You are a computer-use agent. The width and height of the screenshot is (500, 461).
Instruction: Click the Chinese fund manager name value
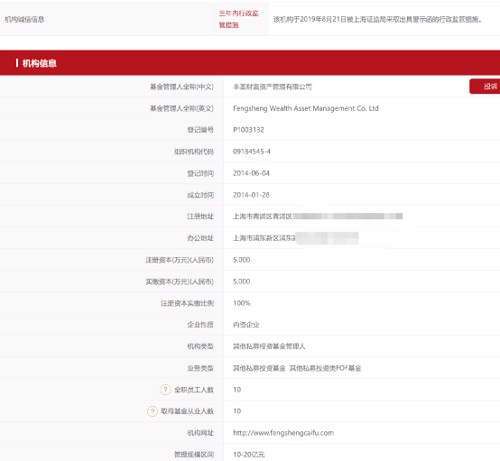click(272, 87)
